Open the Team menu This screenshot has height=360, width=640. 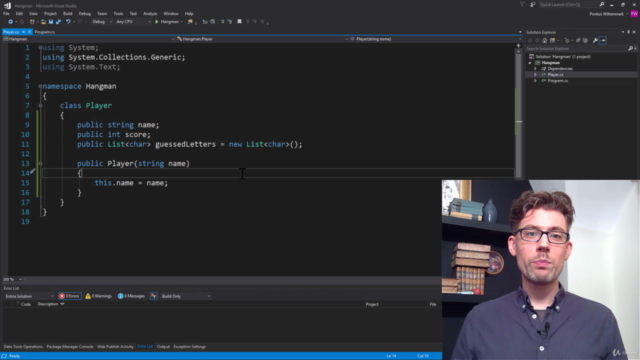pos(102,13)
